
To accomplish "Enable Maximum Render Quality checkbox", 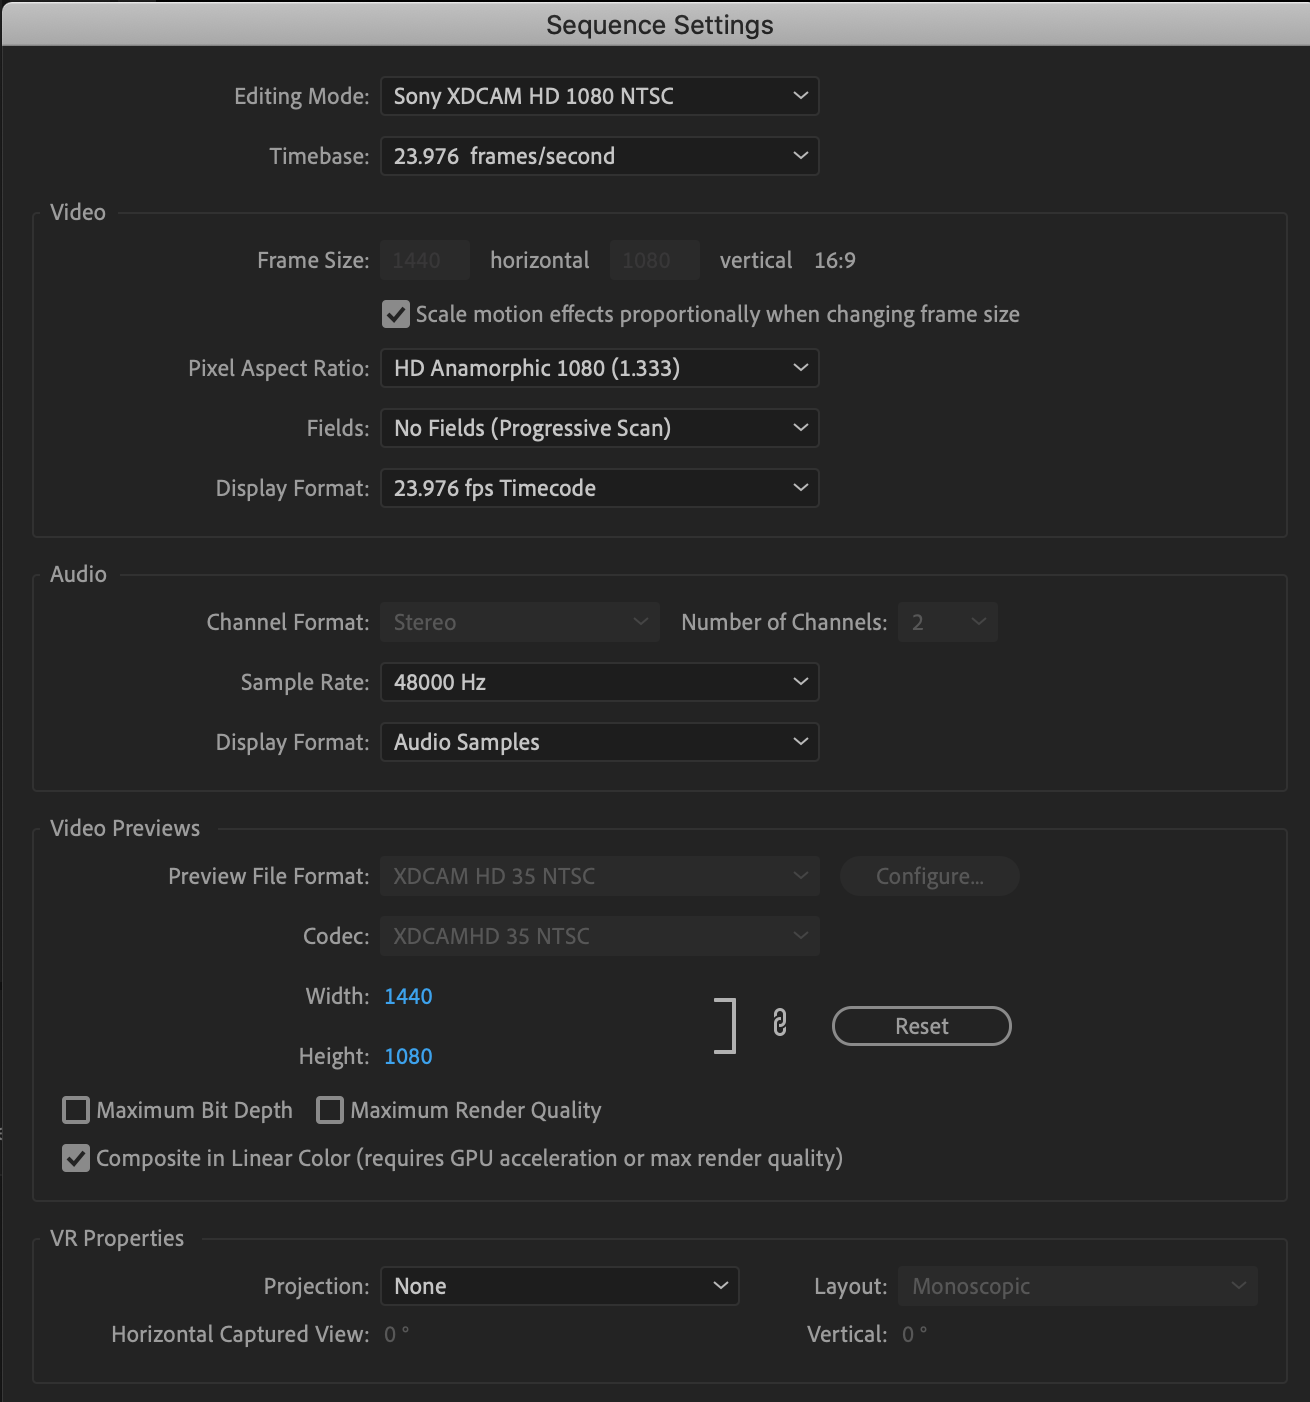I will (330, 1111).
